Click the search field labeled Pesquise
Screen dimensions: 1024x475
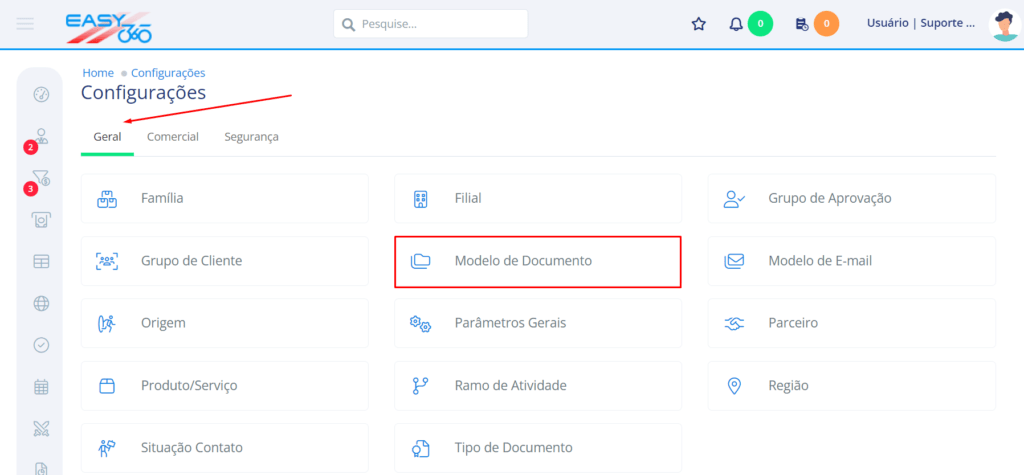(430, 24)
